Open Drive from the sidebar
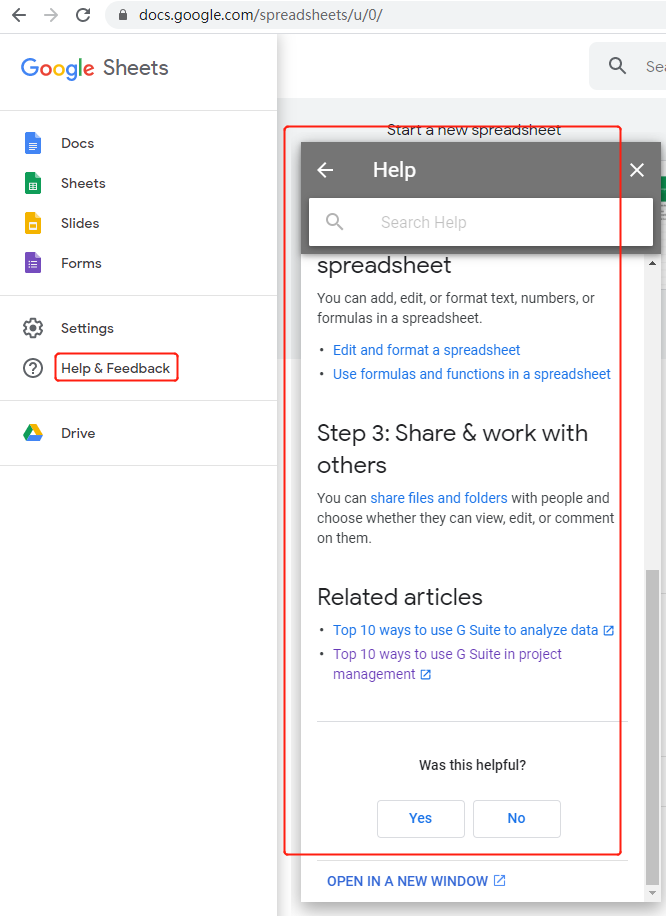 tap(78, 433)
